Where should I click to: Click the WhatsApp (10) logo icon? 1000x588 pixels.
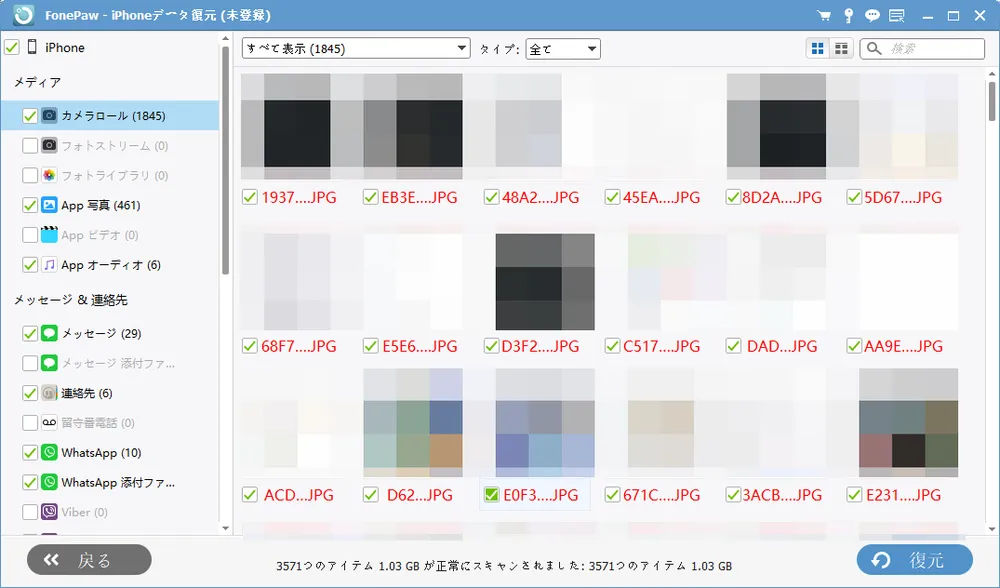click(x=49, y=452)
